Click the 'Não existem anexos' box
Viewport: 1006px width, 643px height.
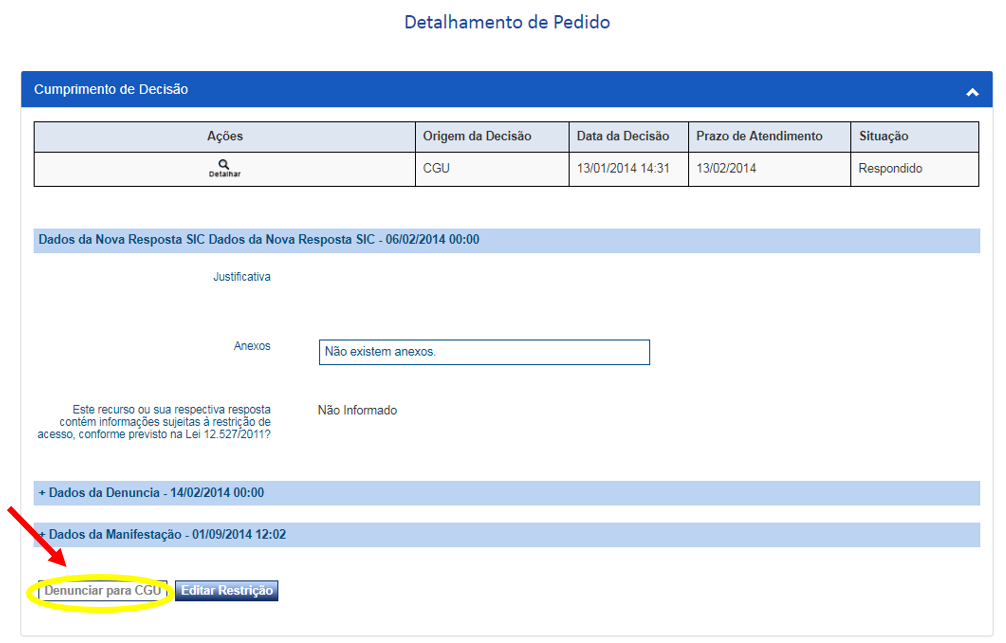484,352
